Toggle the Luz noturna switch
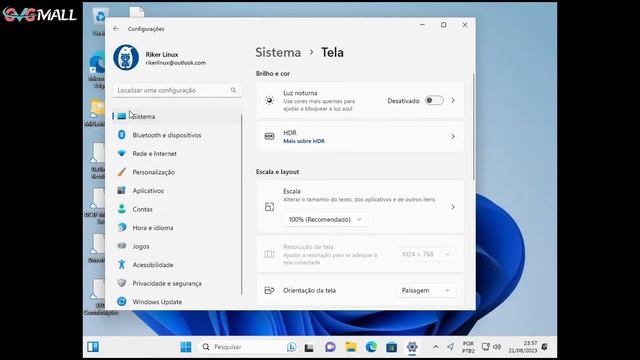The height and width of the screenshot is (360, 640). pos(434,100)
